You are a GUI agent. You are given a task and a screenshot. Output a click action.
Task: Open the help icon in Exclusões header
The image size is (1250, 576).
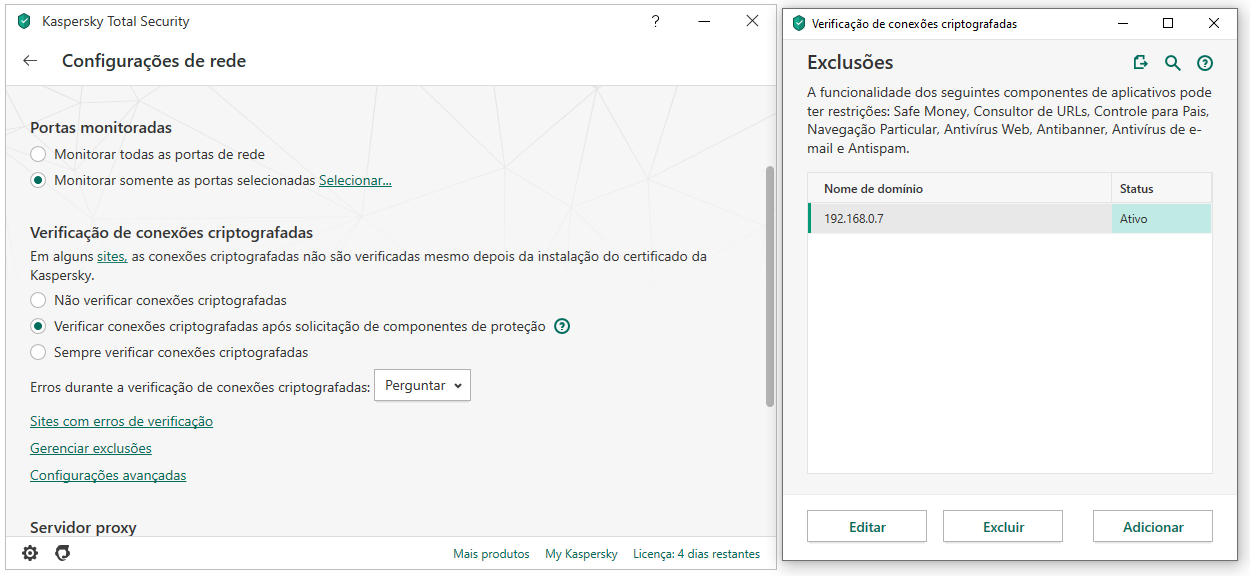point(1205,63)
